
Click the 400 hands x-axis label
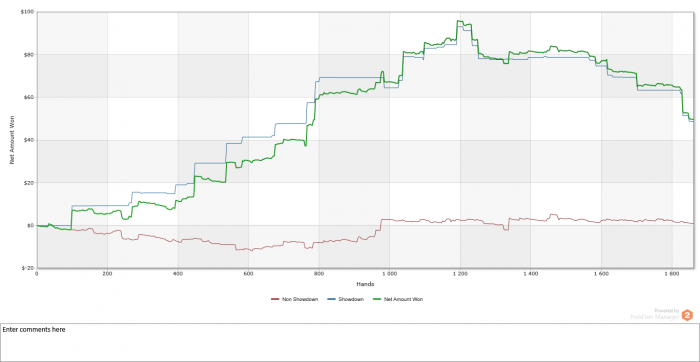[x=178, y=274]
